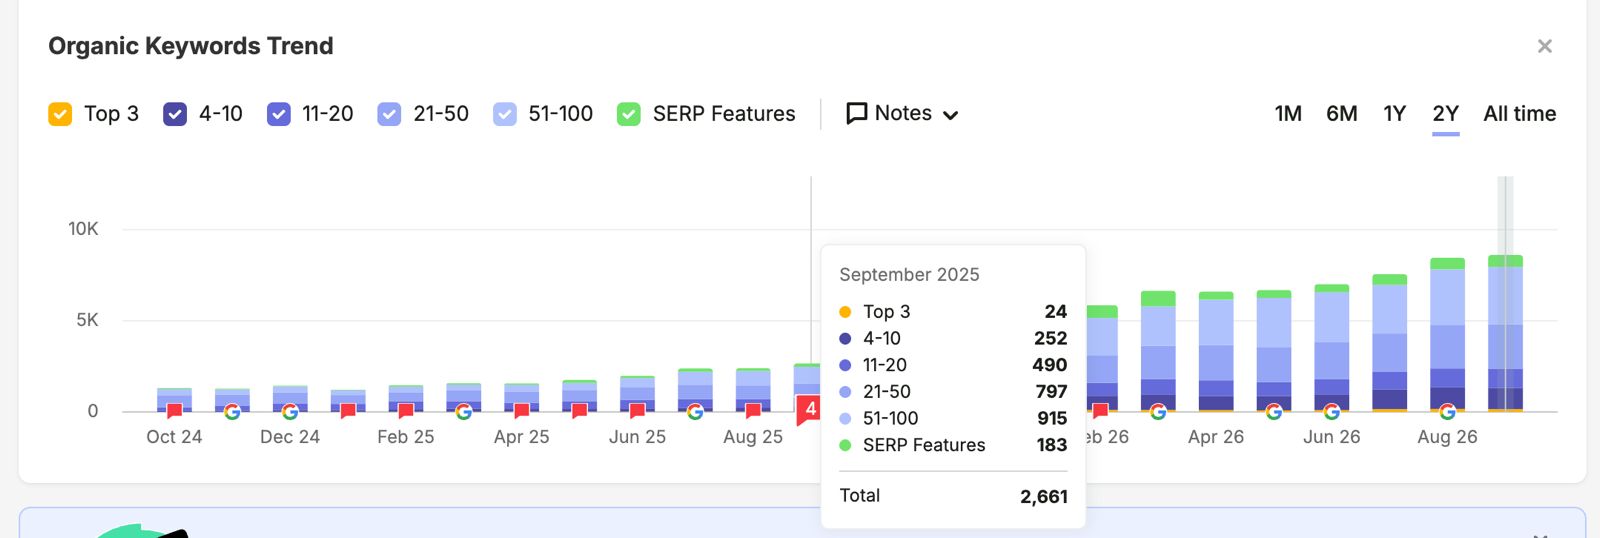Click the Aug 26 stacked bar

click(1447, 334)
